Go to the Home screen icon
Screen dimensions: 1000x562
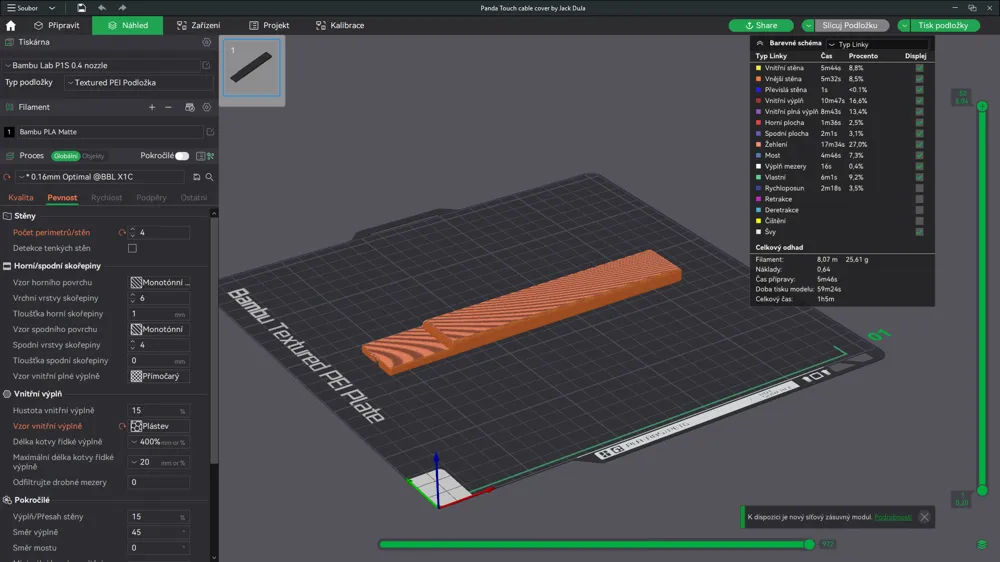click(x=11, y=25)
